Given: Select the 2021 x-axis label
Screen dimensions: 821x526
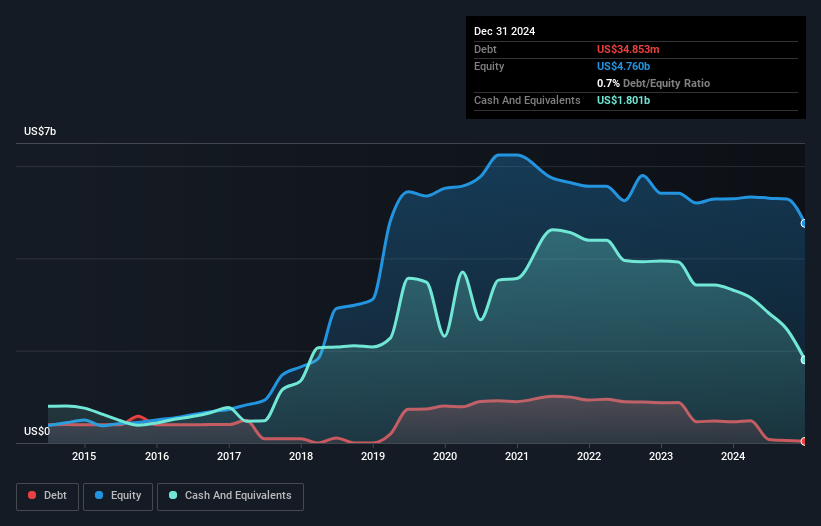Looking at the screenshot, I should [517, 456].
